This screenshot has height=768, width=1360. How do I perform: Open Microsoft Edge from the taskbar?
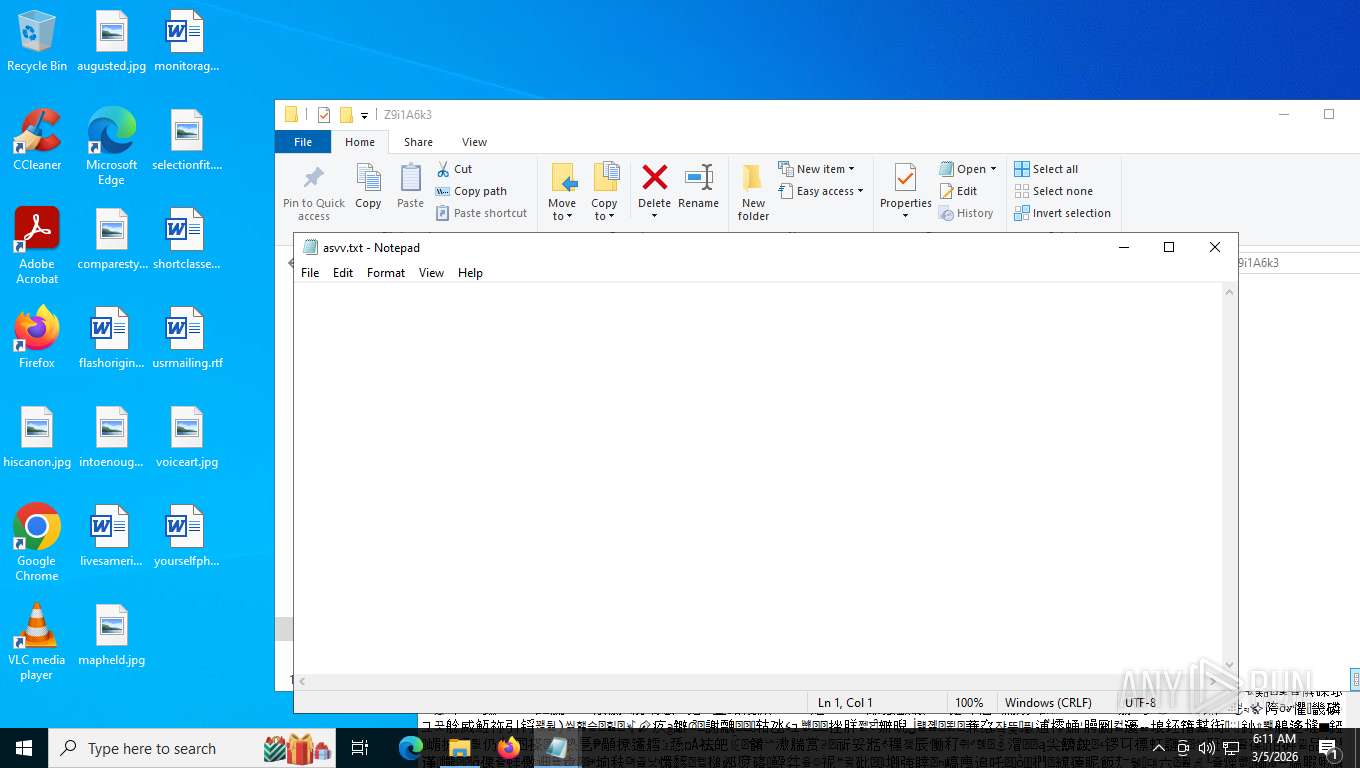(411, 748)
